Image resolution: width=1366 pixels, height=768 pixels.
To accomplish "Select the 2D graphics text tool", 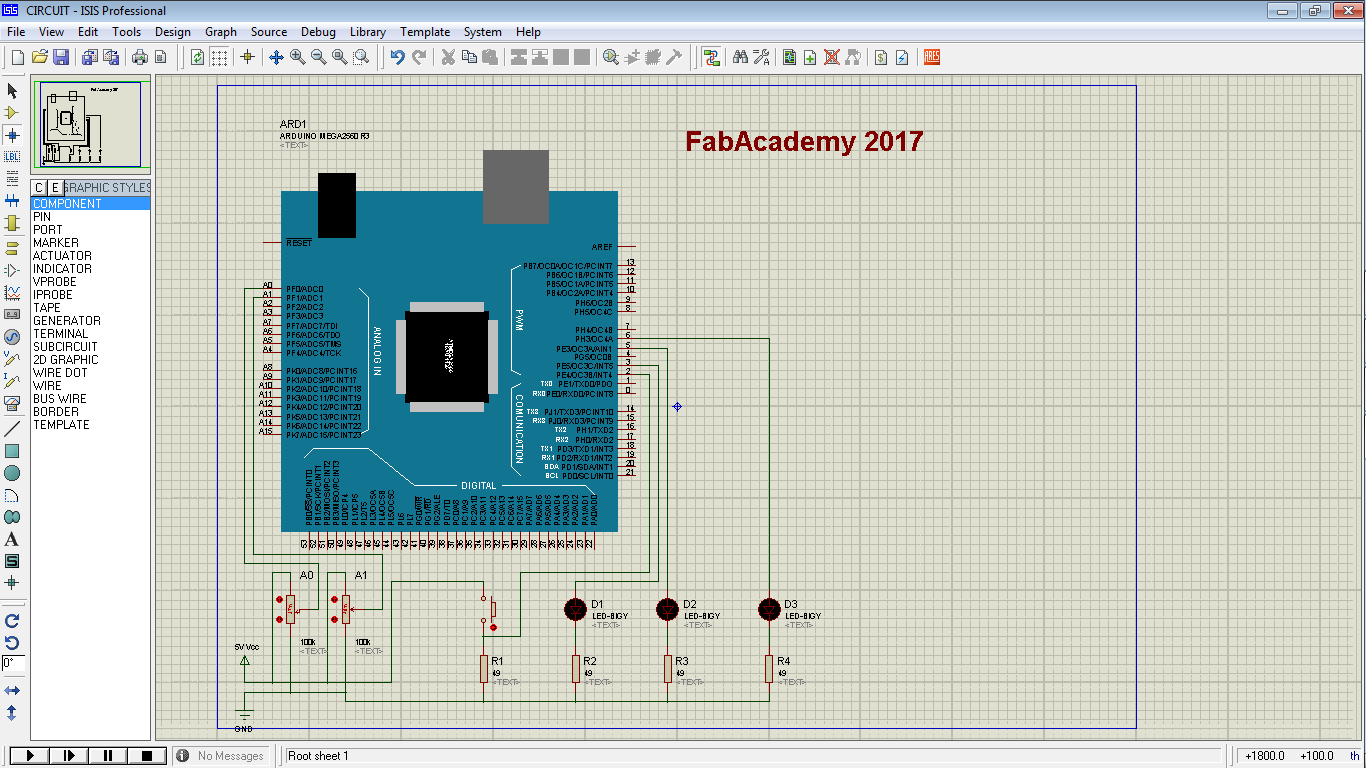I will (12, 539).
